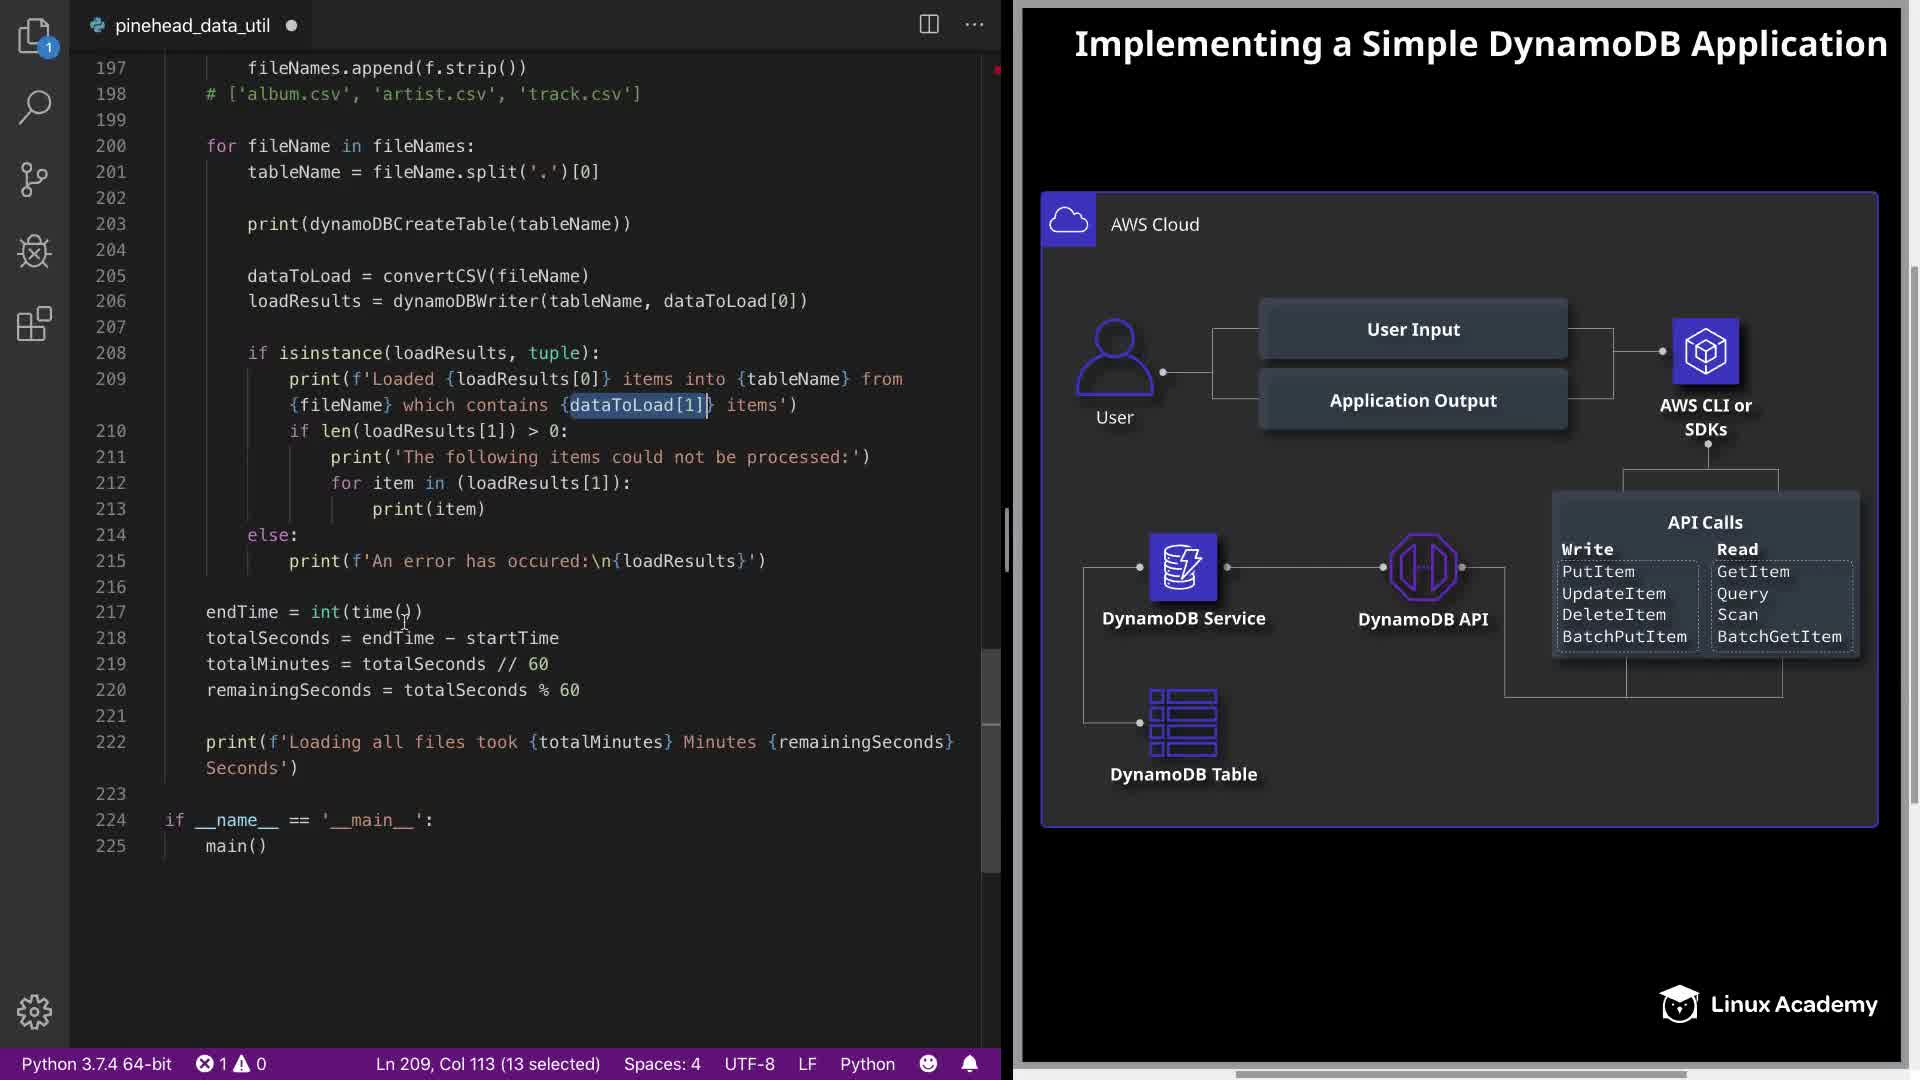Open the Source Control view
The image size is (1920, 1080).
[34, 180]
